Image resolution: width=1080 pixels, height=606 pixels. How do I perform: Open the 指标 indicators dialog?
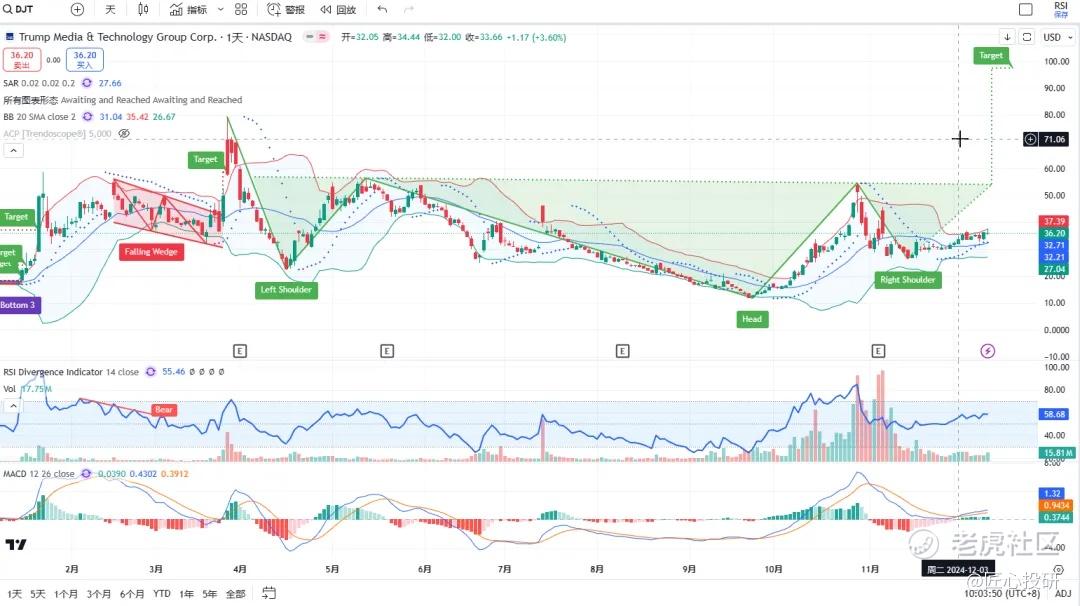tap(189, 9)
